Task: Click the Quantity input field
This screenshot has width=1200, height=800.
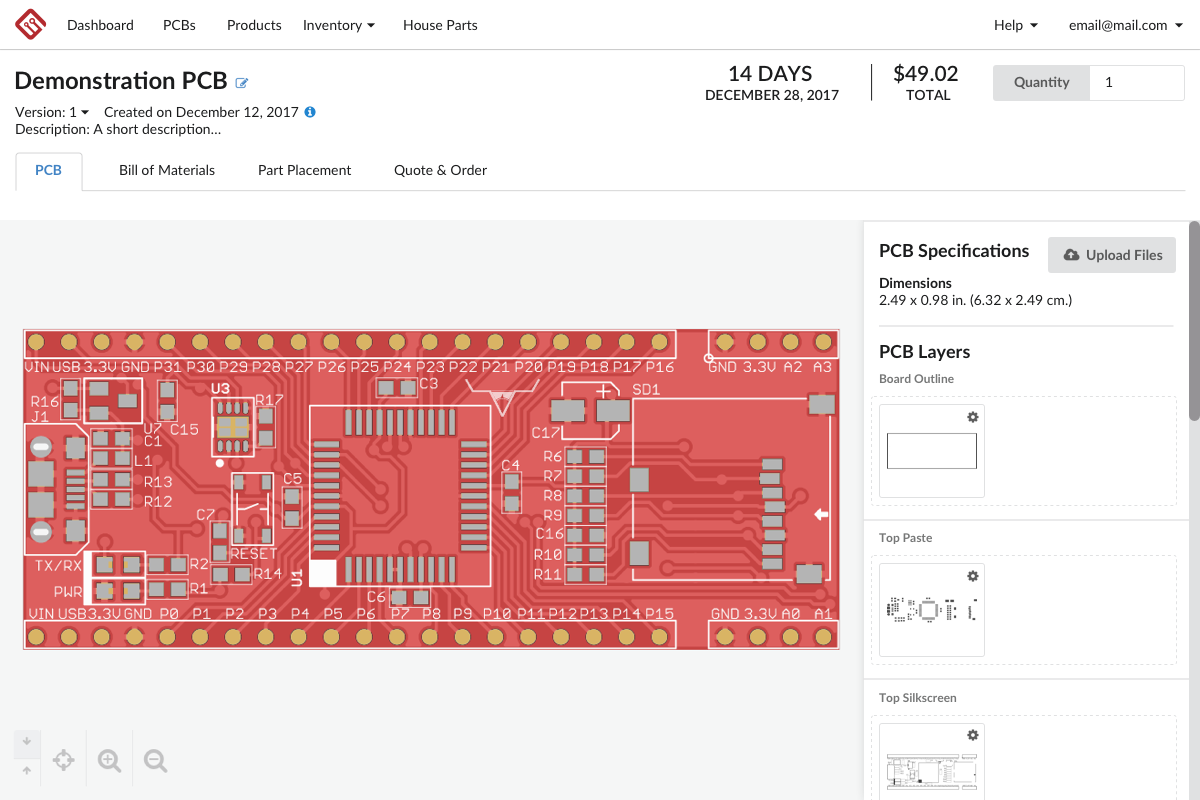Action: click(x=1137, y=82)
